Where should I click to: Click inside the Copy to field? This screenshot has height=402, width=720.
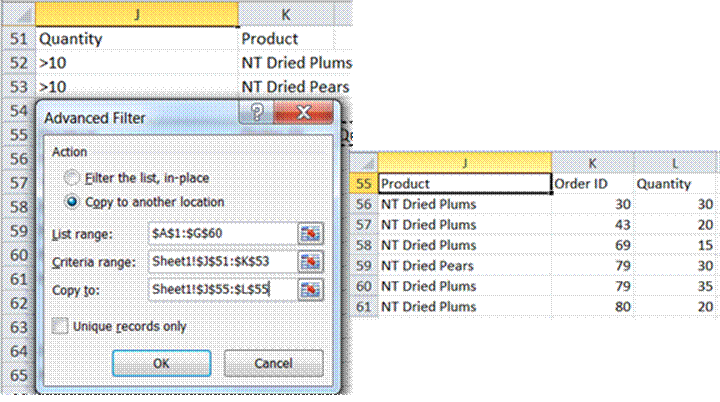[220, 289]
